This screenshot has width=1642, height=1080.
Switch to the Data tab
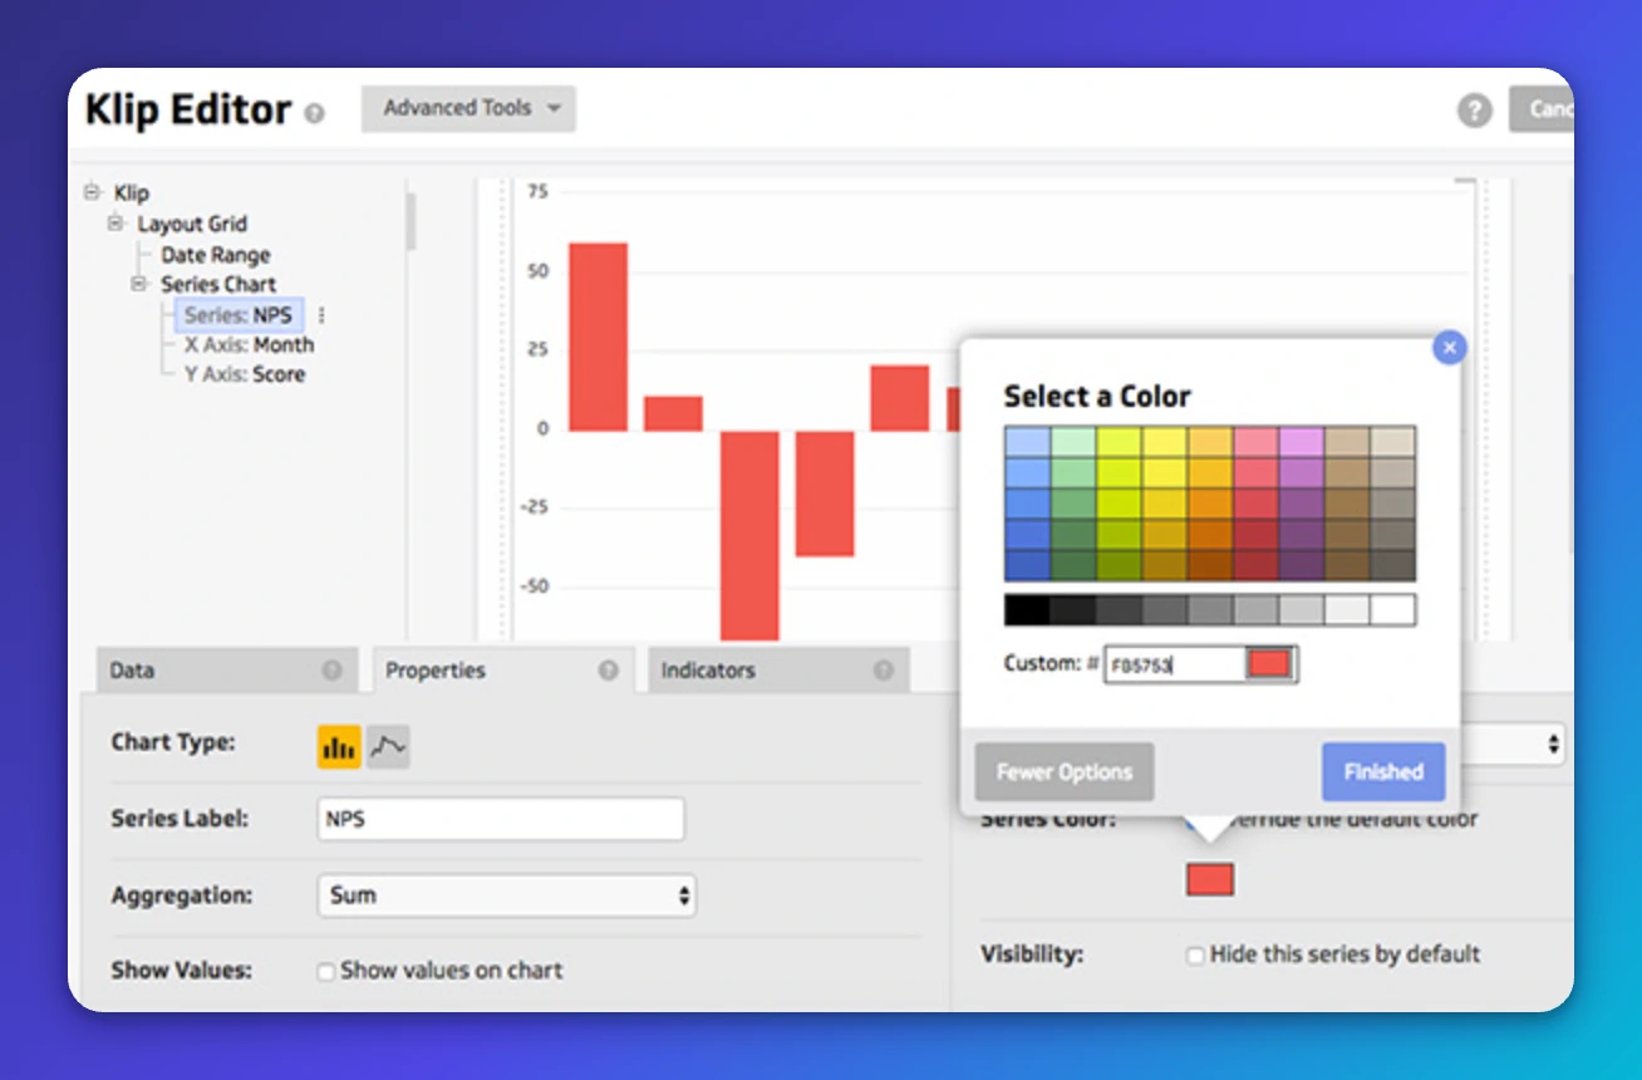pyautogui.click(x=227, y=670)
